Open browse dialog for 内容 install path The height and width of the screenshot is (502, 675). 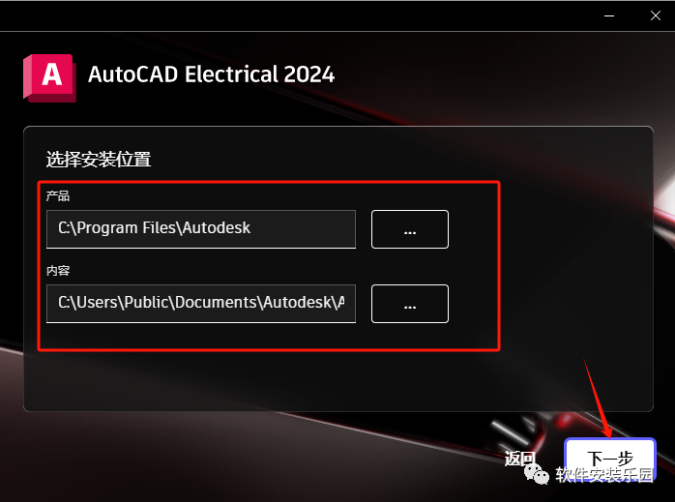[410, 304]
